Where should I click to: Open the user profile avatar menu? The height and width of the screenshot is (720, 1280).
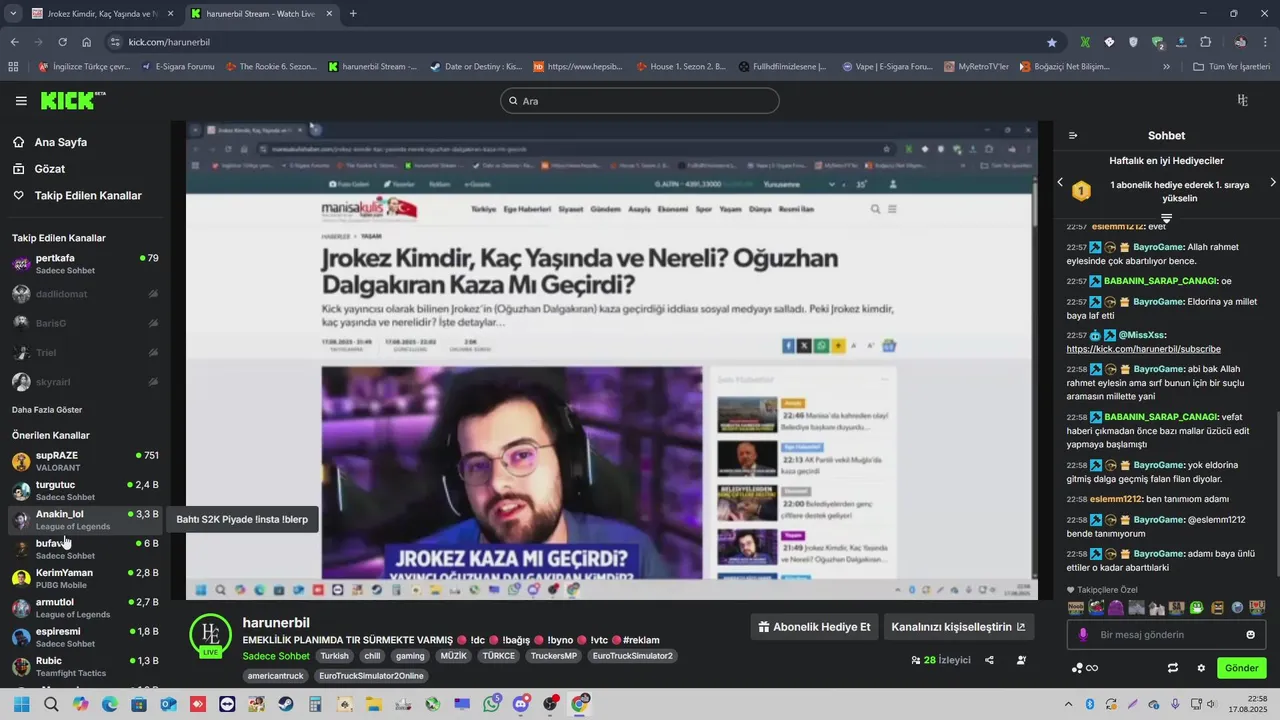click(1242, 100)
